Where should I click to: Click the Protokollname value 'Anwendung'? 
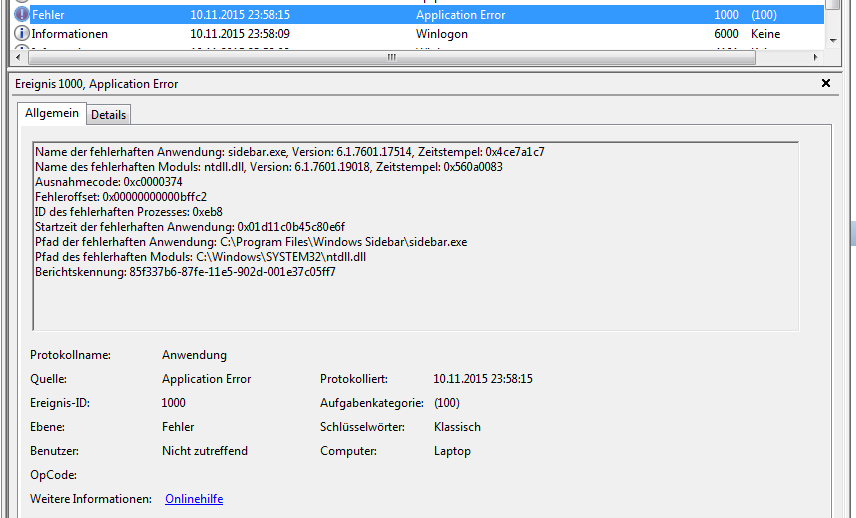(x=194, y=355)
